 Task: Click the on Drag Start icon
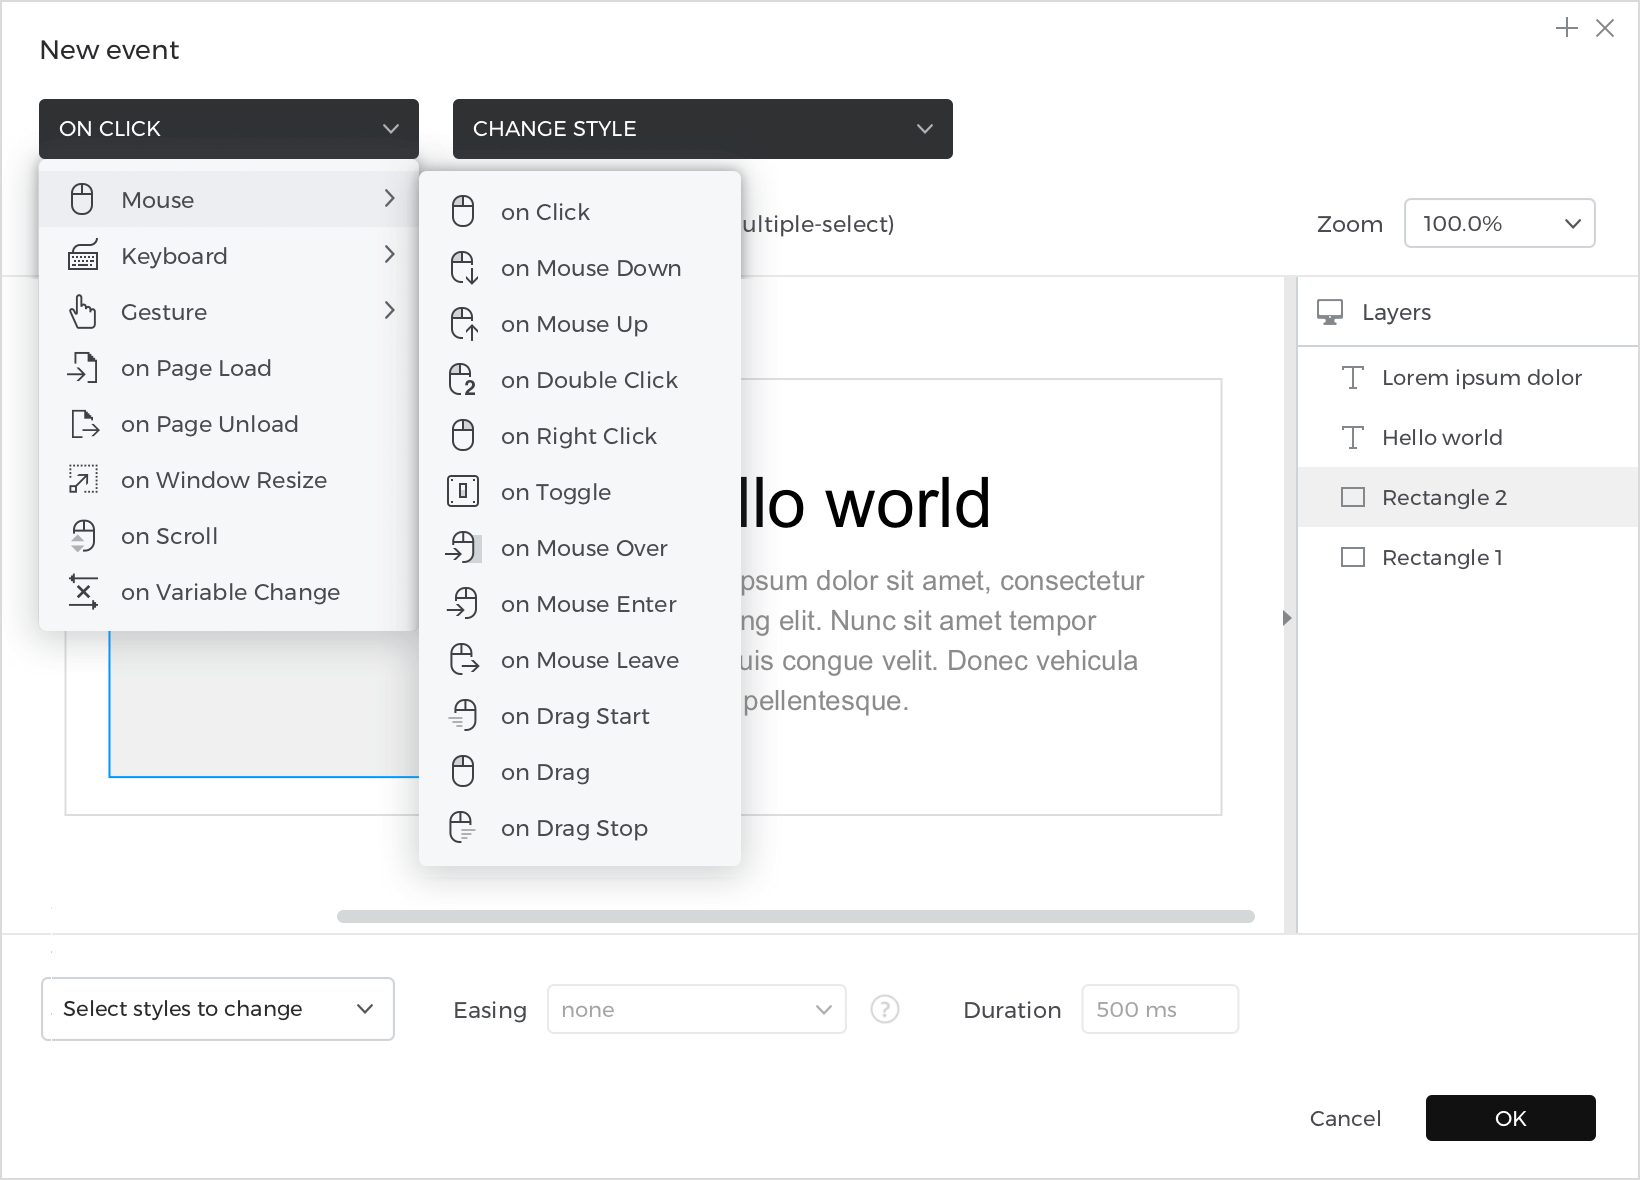point(463,716)
